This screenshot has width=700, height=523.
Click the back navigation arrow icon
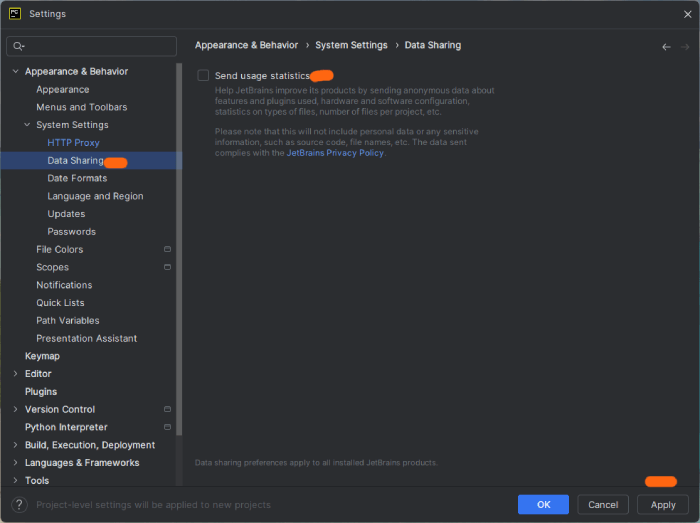pyautogui.click(x=666, y=46)
